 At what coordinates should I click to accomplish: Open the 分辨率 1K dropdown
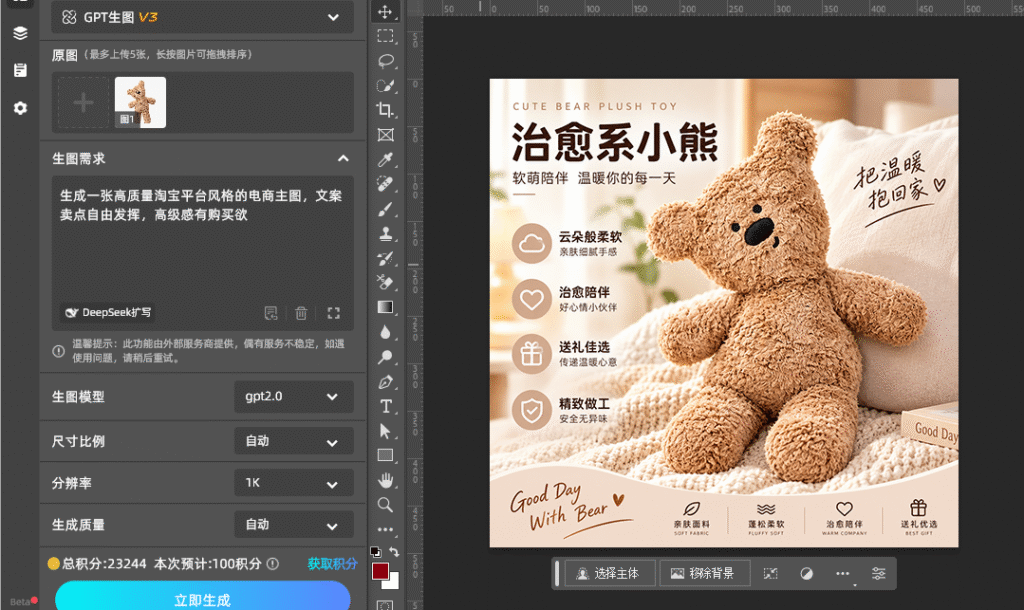[x=293, y=483]
